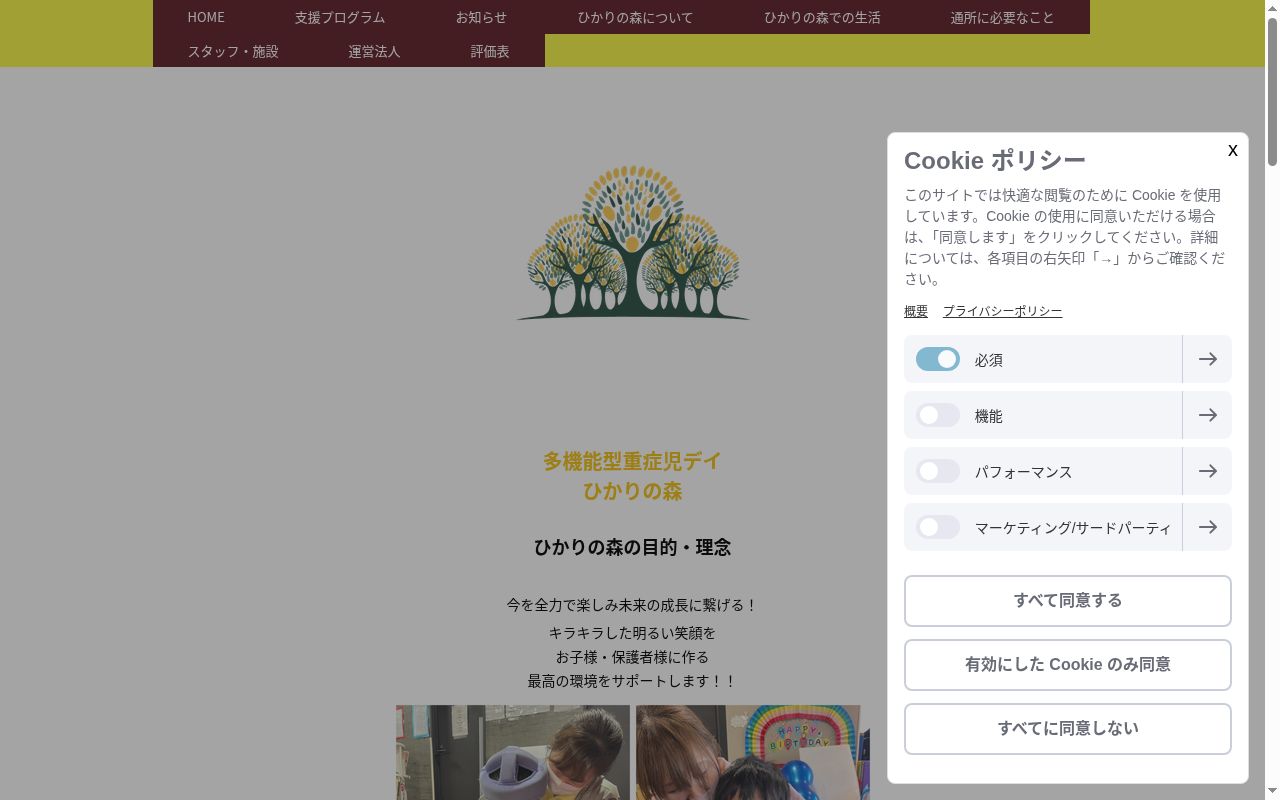Click the すべて同意する button
The width and height of the screenshot is (1280, 800).
(1068, 601)
